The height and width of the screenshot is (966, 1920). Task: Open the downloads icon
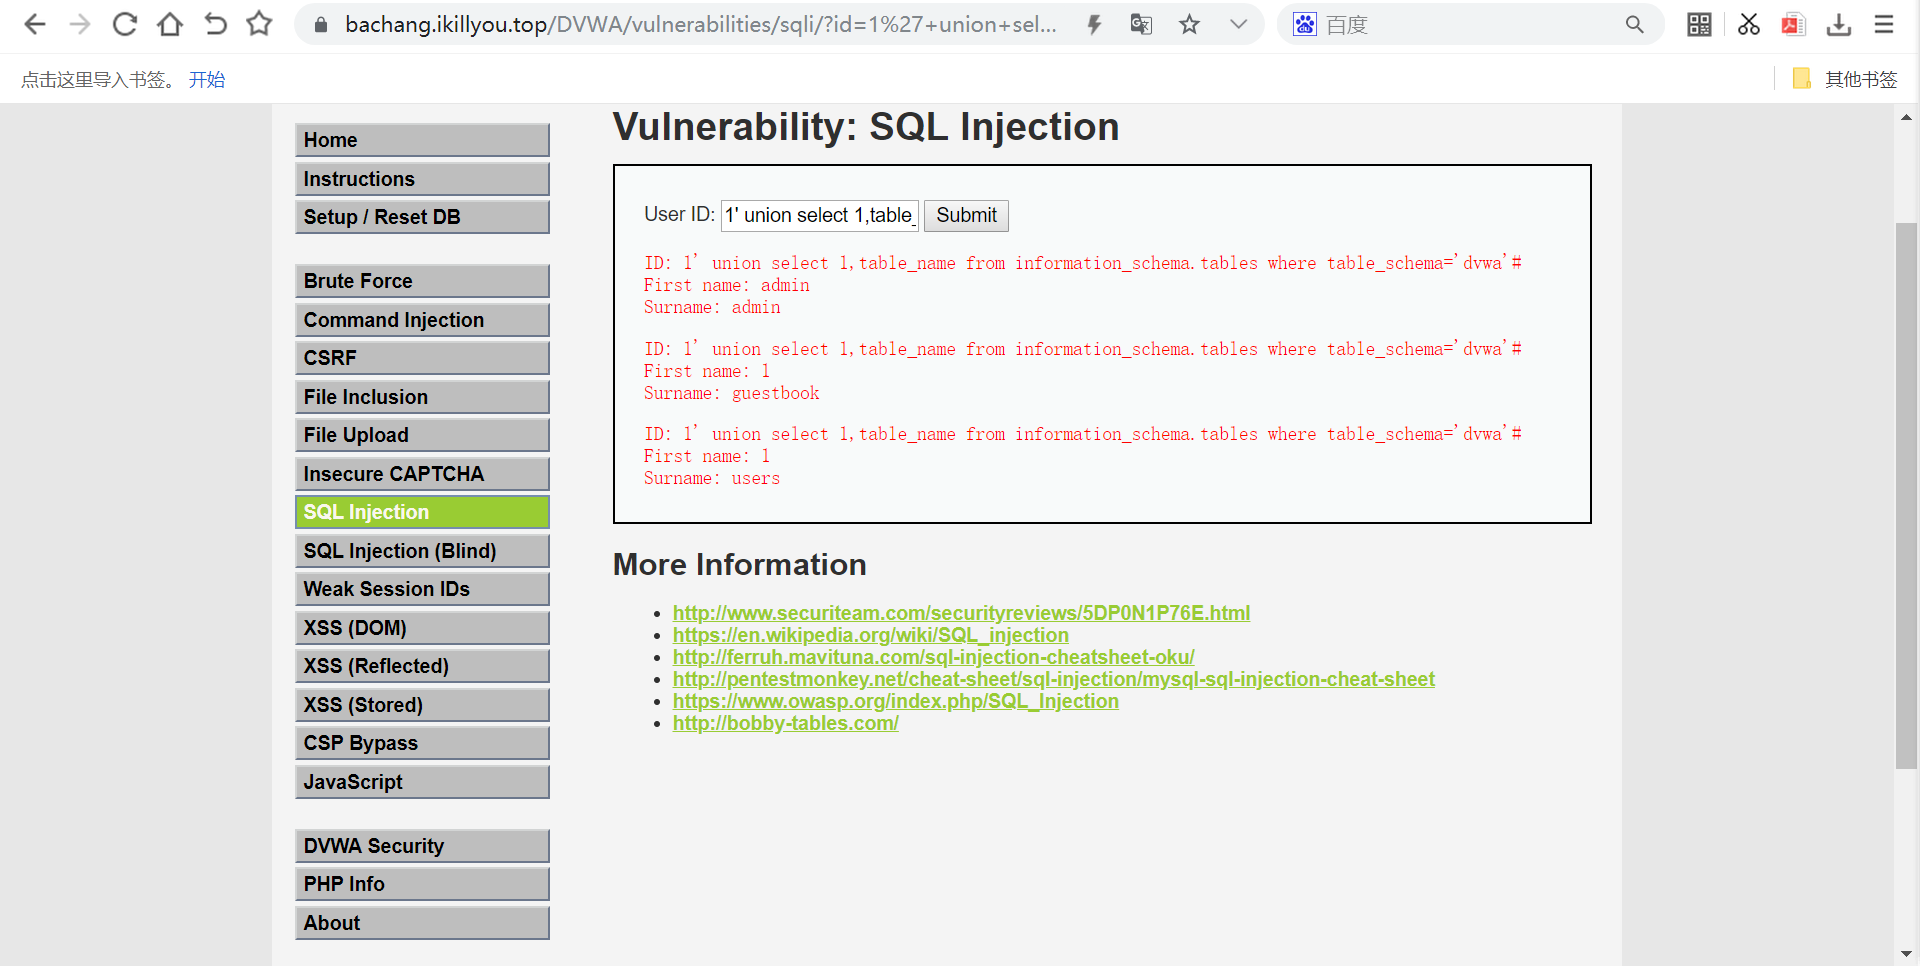(1839, 24)
